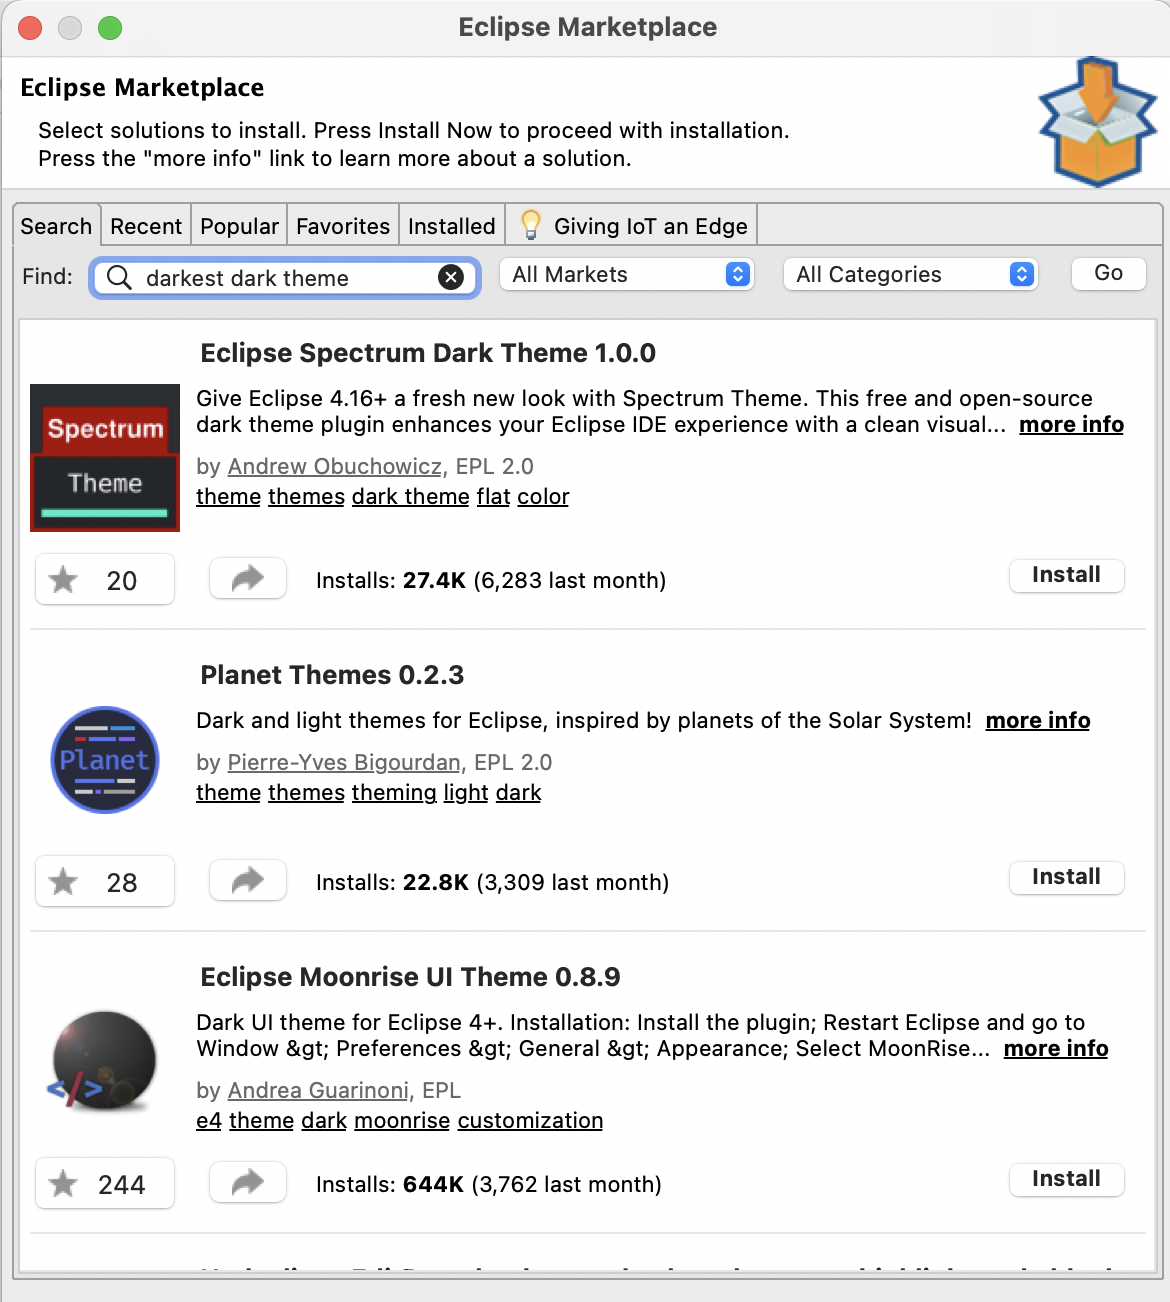Open the All Markets dropdown
Image resolution: width=1170 pixels, height=1302 pixels.
628,274
